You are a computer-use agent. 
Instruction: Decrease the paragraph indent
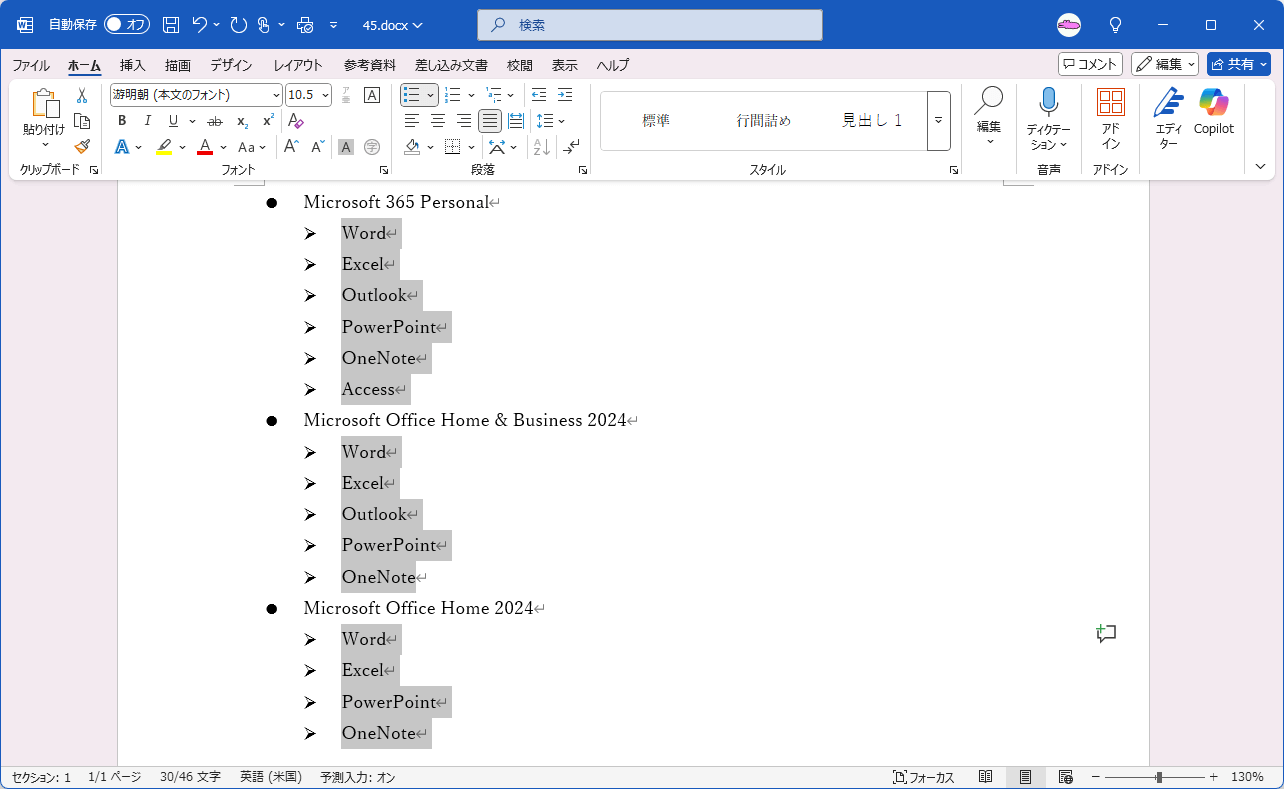[x=539, y=95]
